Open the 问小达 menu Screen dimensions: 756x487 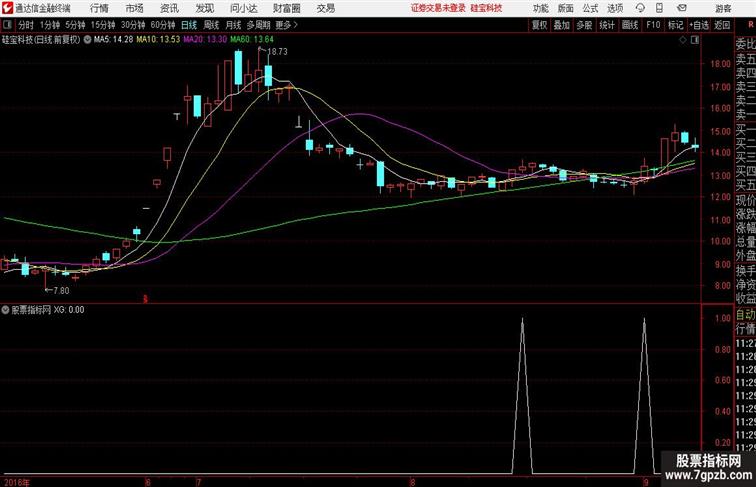(x=243, y=8)
